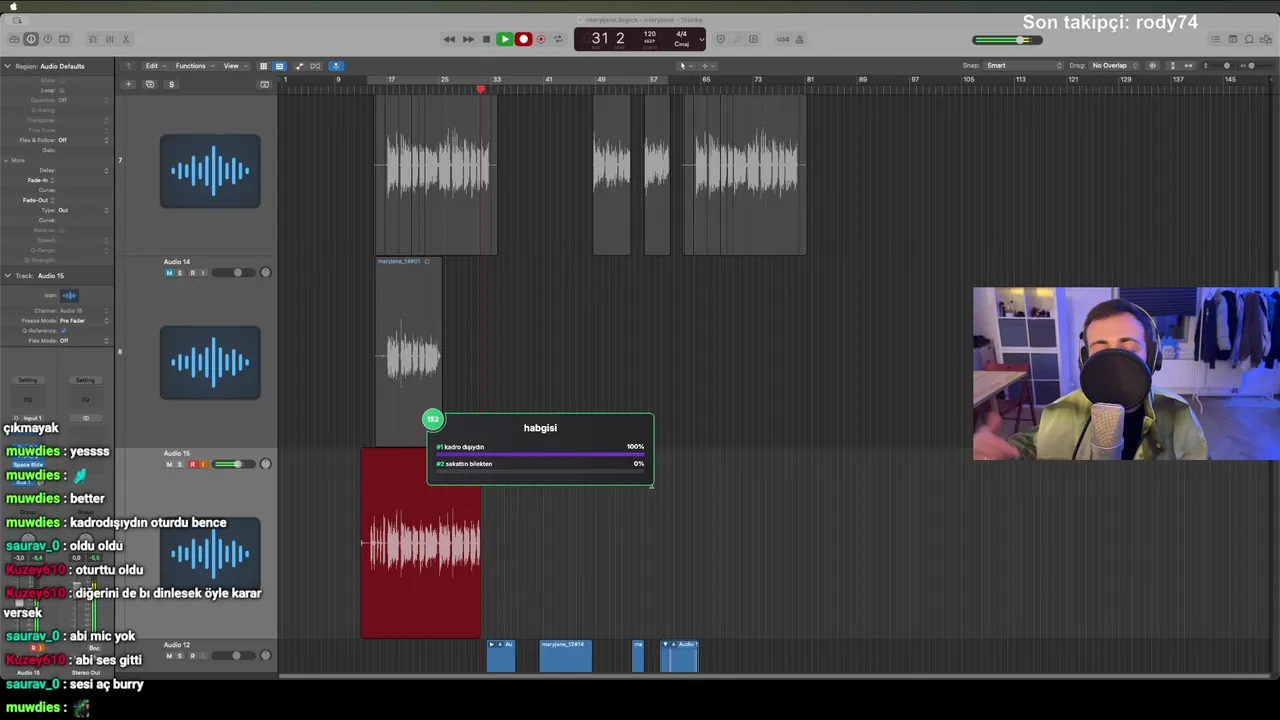Solo the Audio 15 track
1280x720 pixels.
[180, 465]
